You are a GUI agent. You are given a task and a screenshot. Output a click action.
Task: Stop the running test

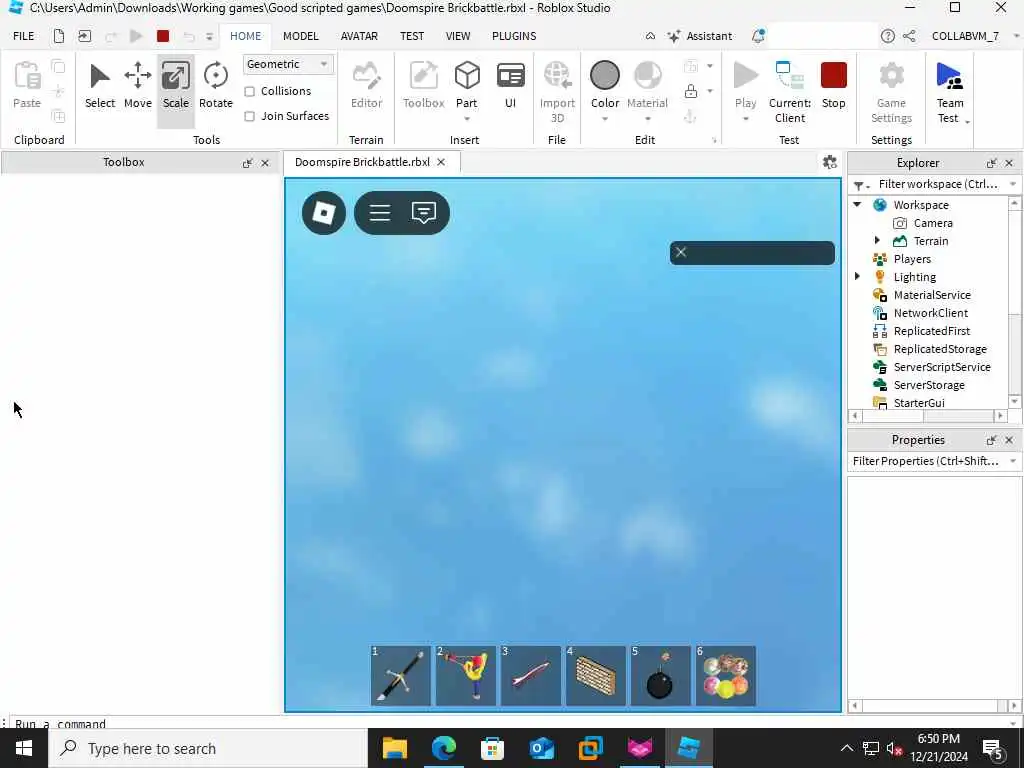point(833,86)
